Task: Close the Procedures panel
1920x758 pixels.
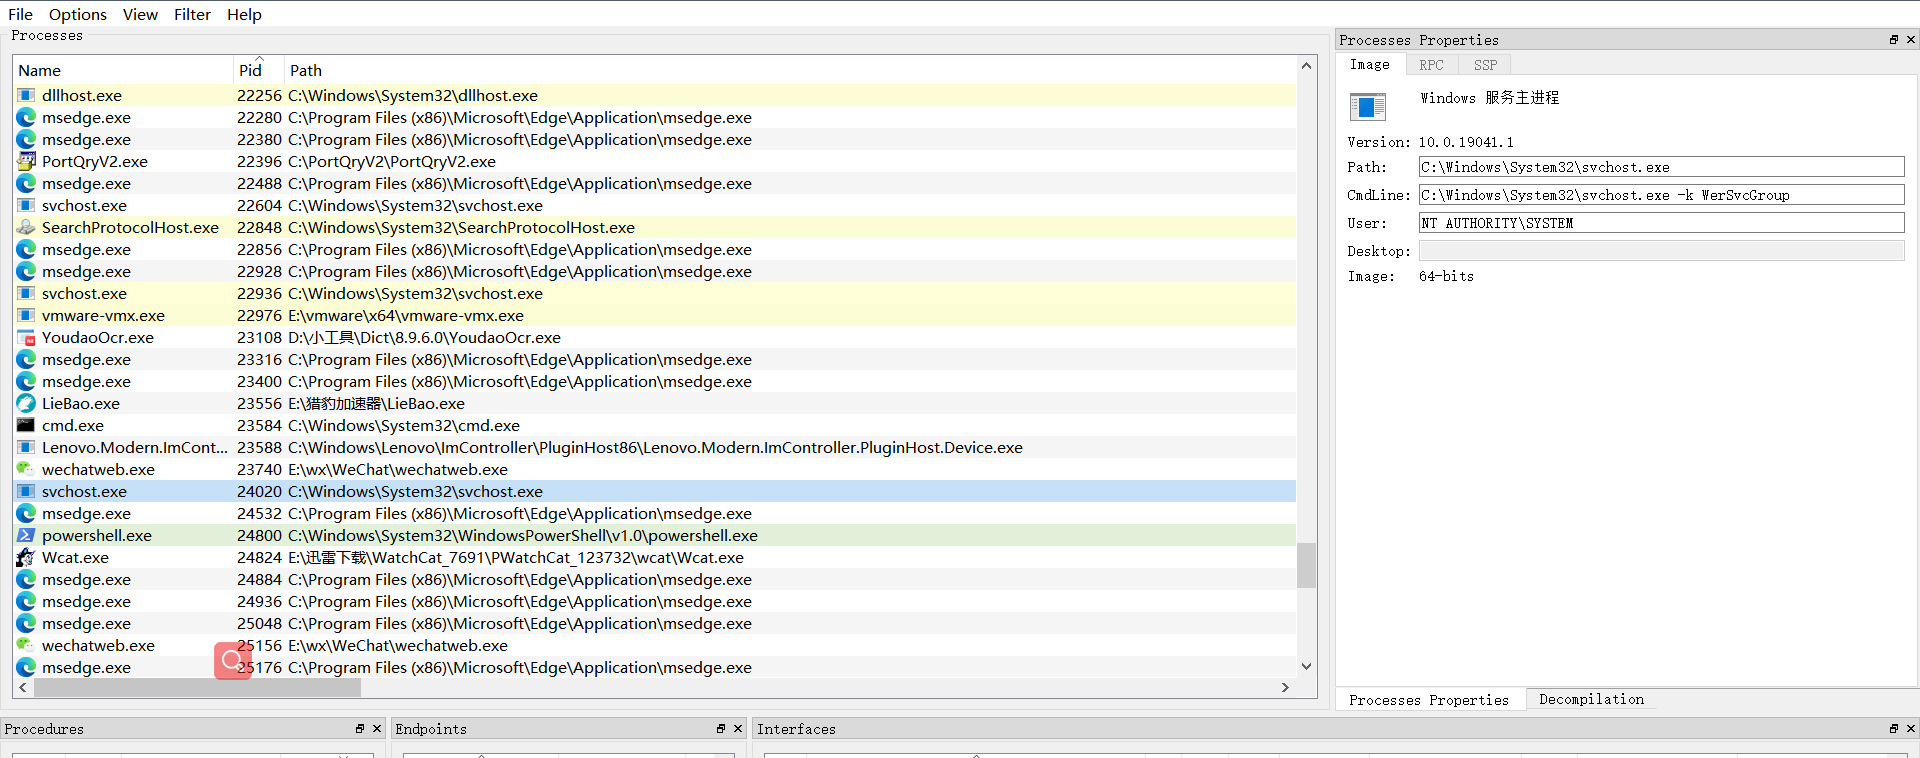Action: click(x=377, y=729)
